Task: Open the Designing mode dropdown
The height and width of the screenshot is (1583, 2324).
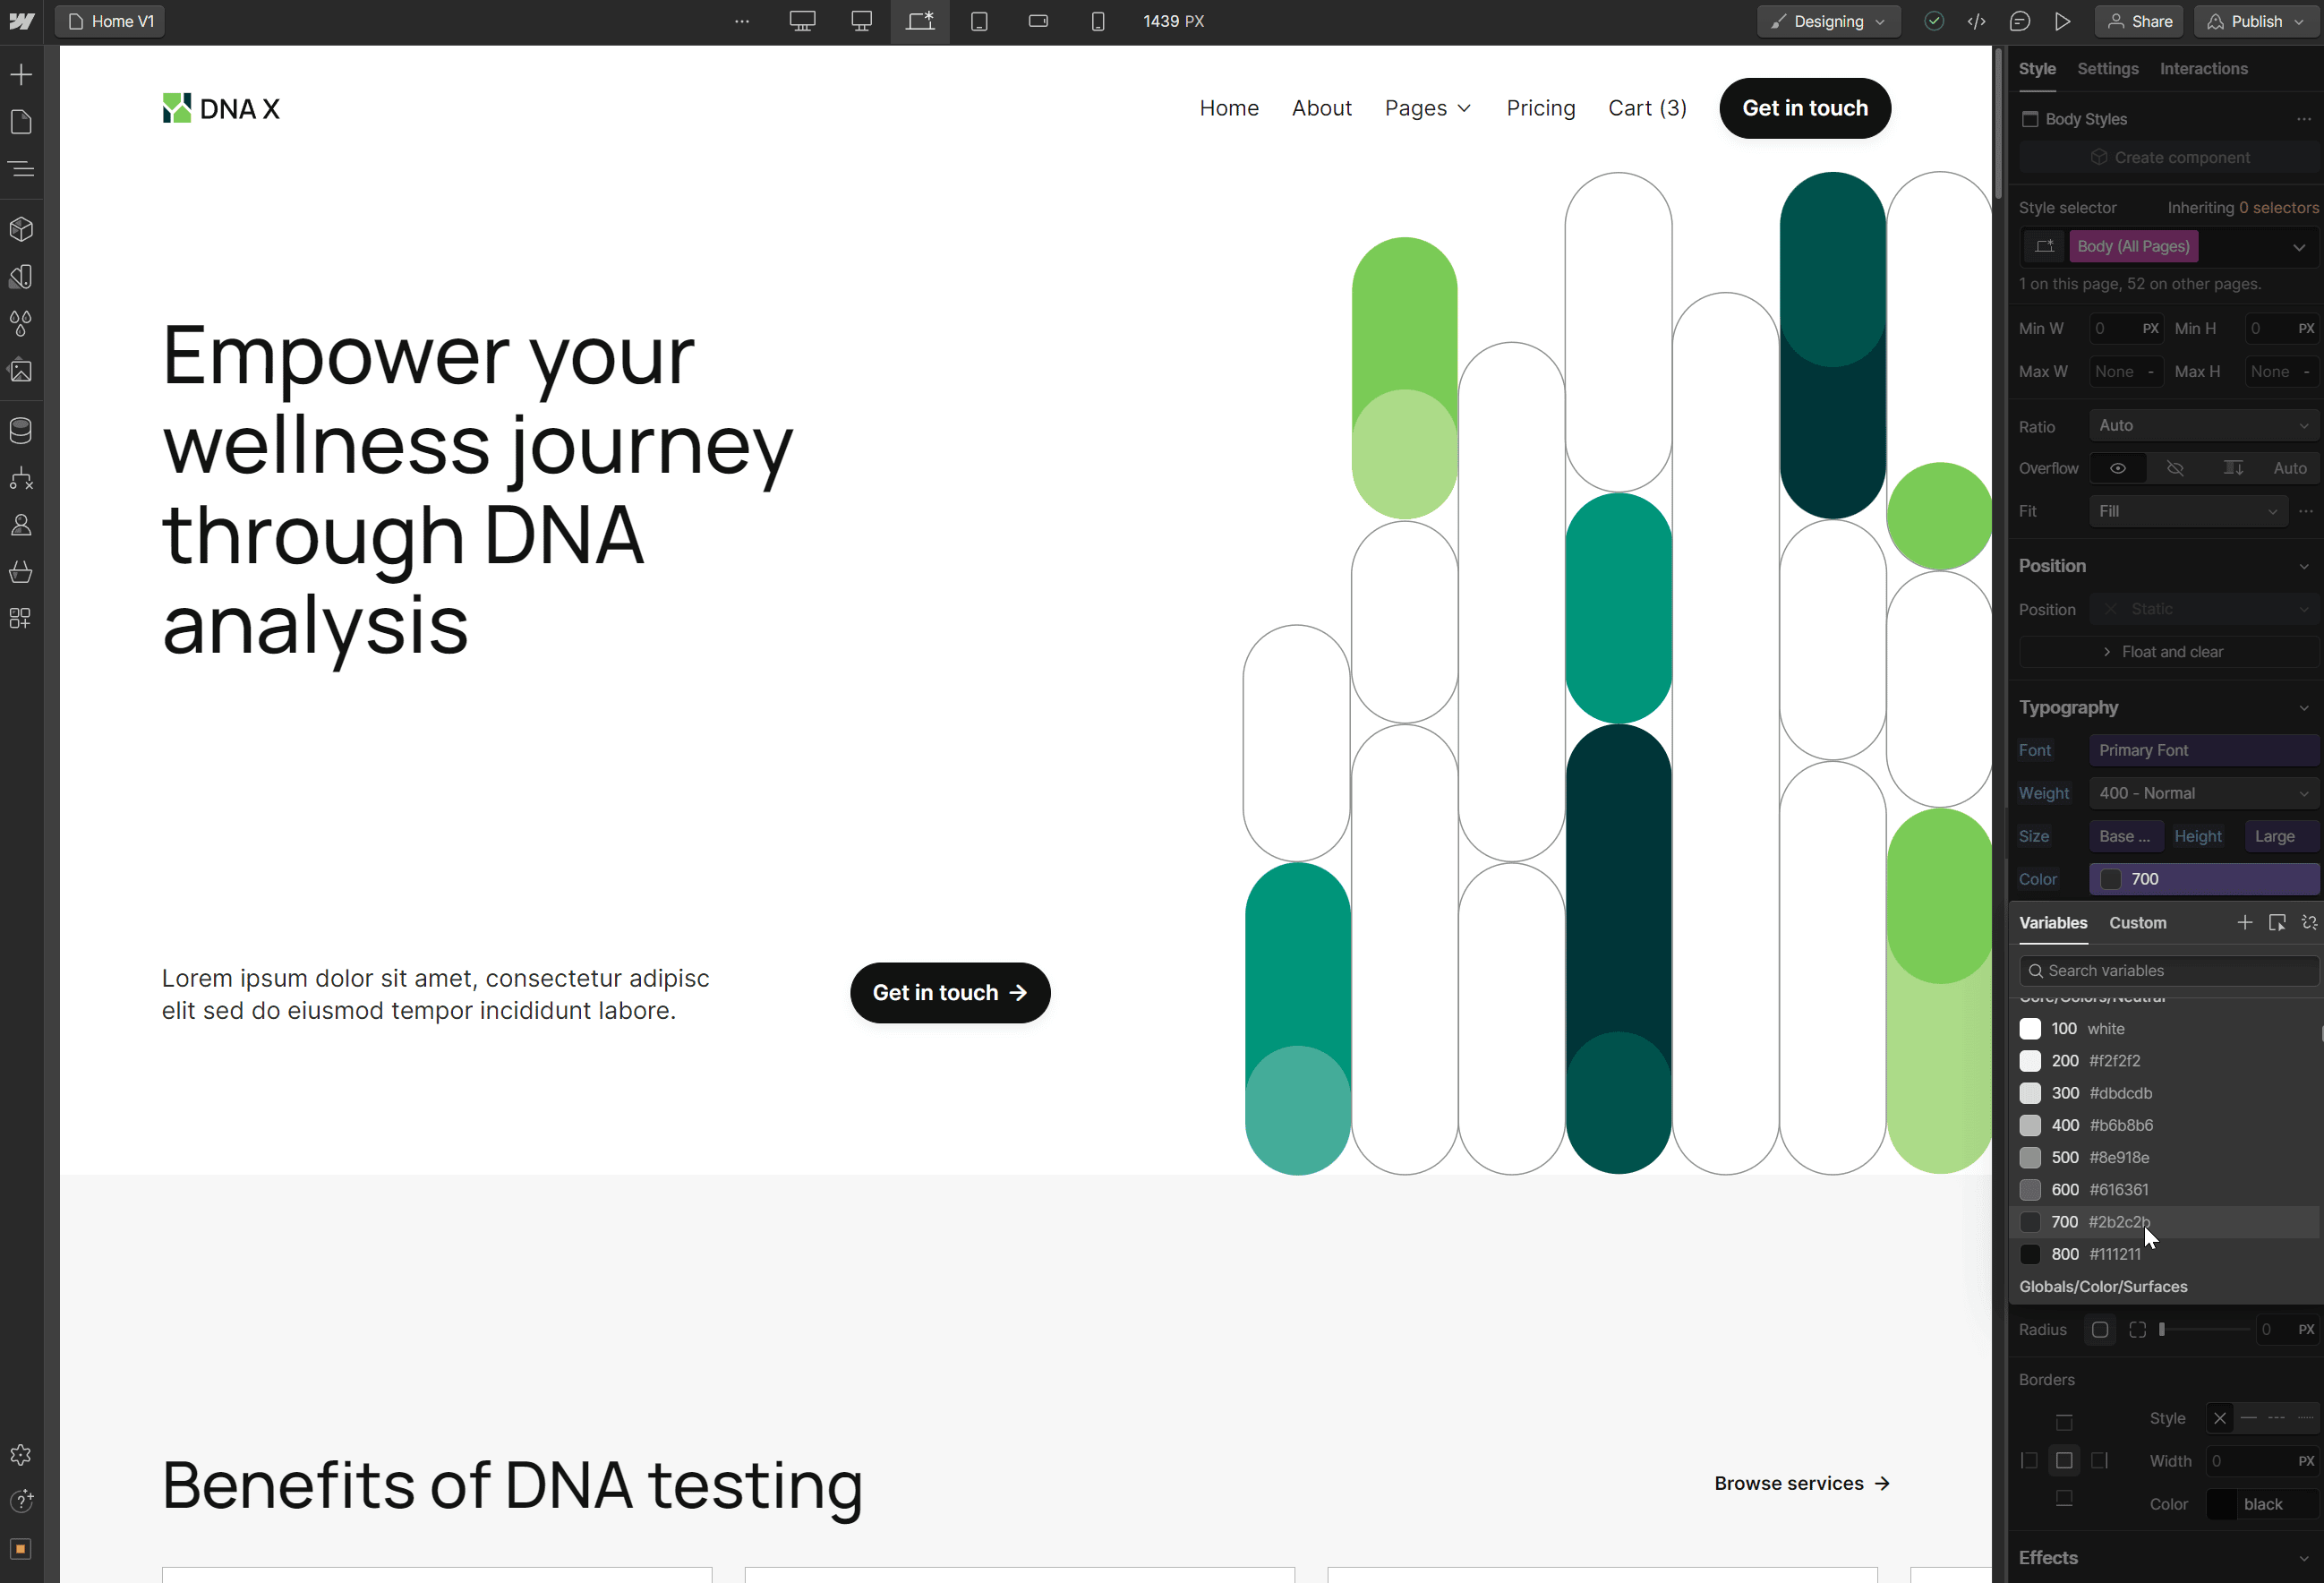Action: [x=1828, y=21]
